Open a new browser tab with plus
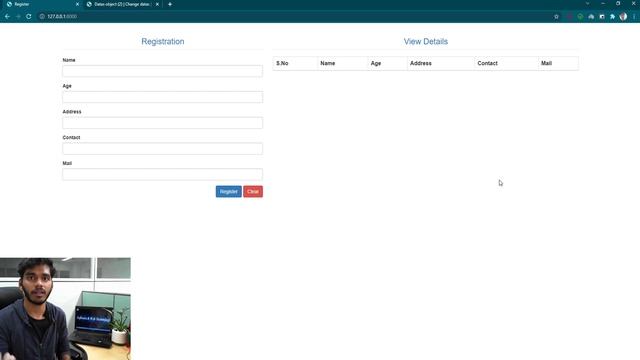This screenshot has width=640, height=360. (x=170, y=4)
